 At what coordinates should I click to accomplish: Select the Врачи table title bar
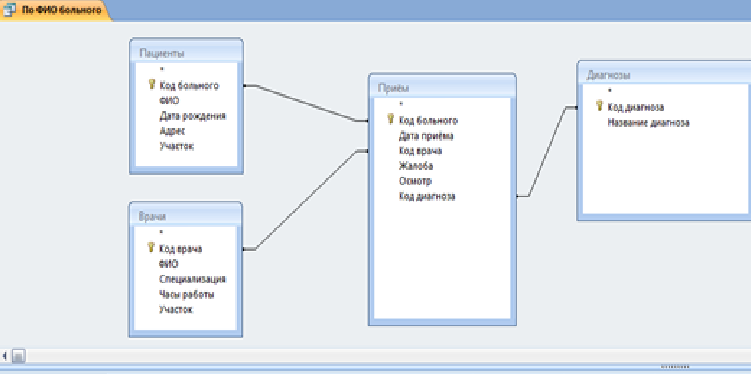tap(186, 216)
